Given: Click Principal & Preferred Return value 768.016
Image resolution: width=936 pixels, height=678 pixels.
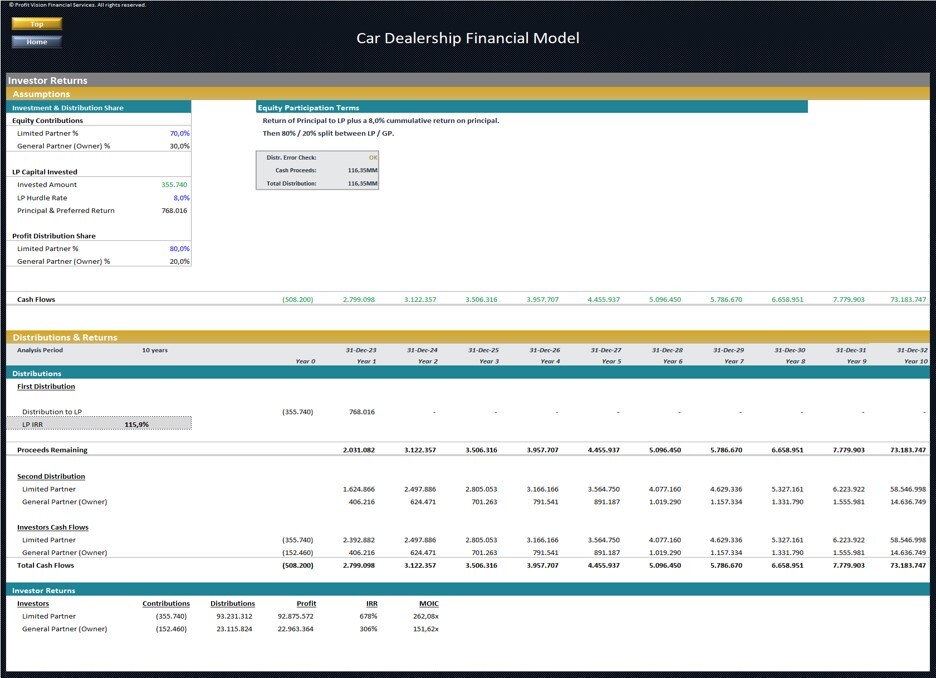Looking at the screenshot, I should pos(174,211).
